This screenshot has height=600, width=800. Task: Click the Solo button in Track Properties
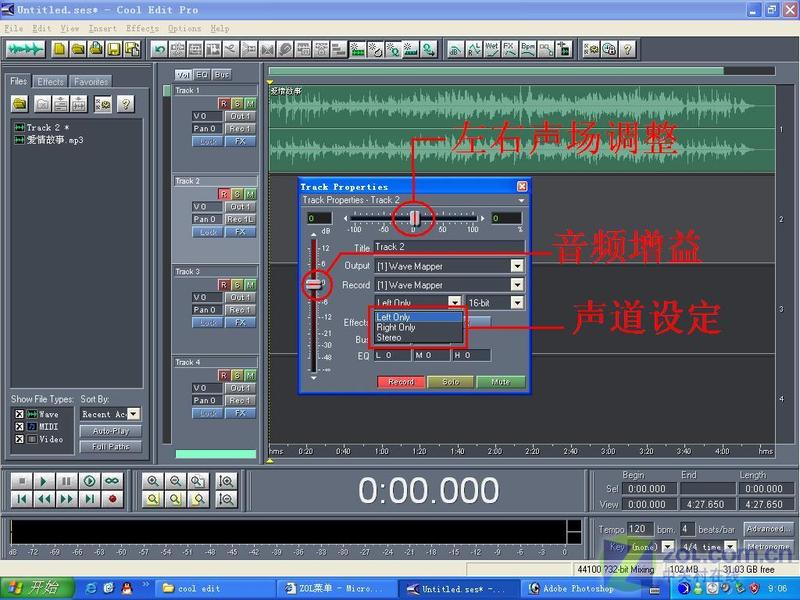click(x=451, y=382)
